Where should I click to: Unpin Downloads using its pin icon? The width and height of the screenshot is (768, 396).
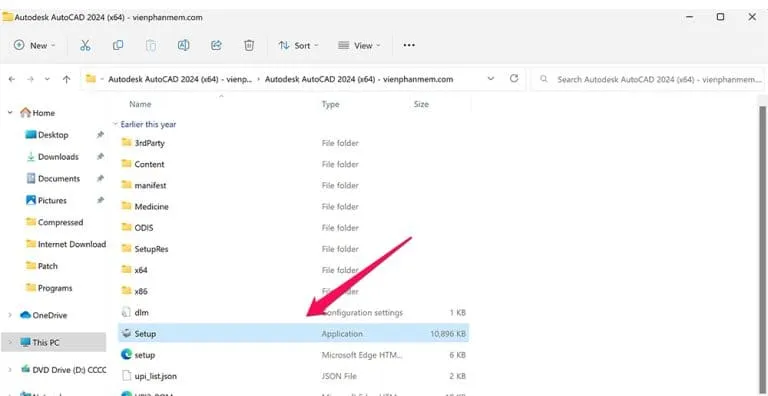click(x=100, y=157)
